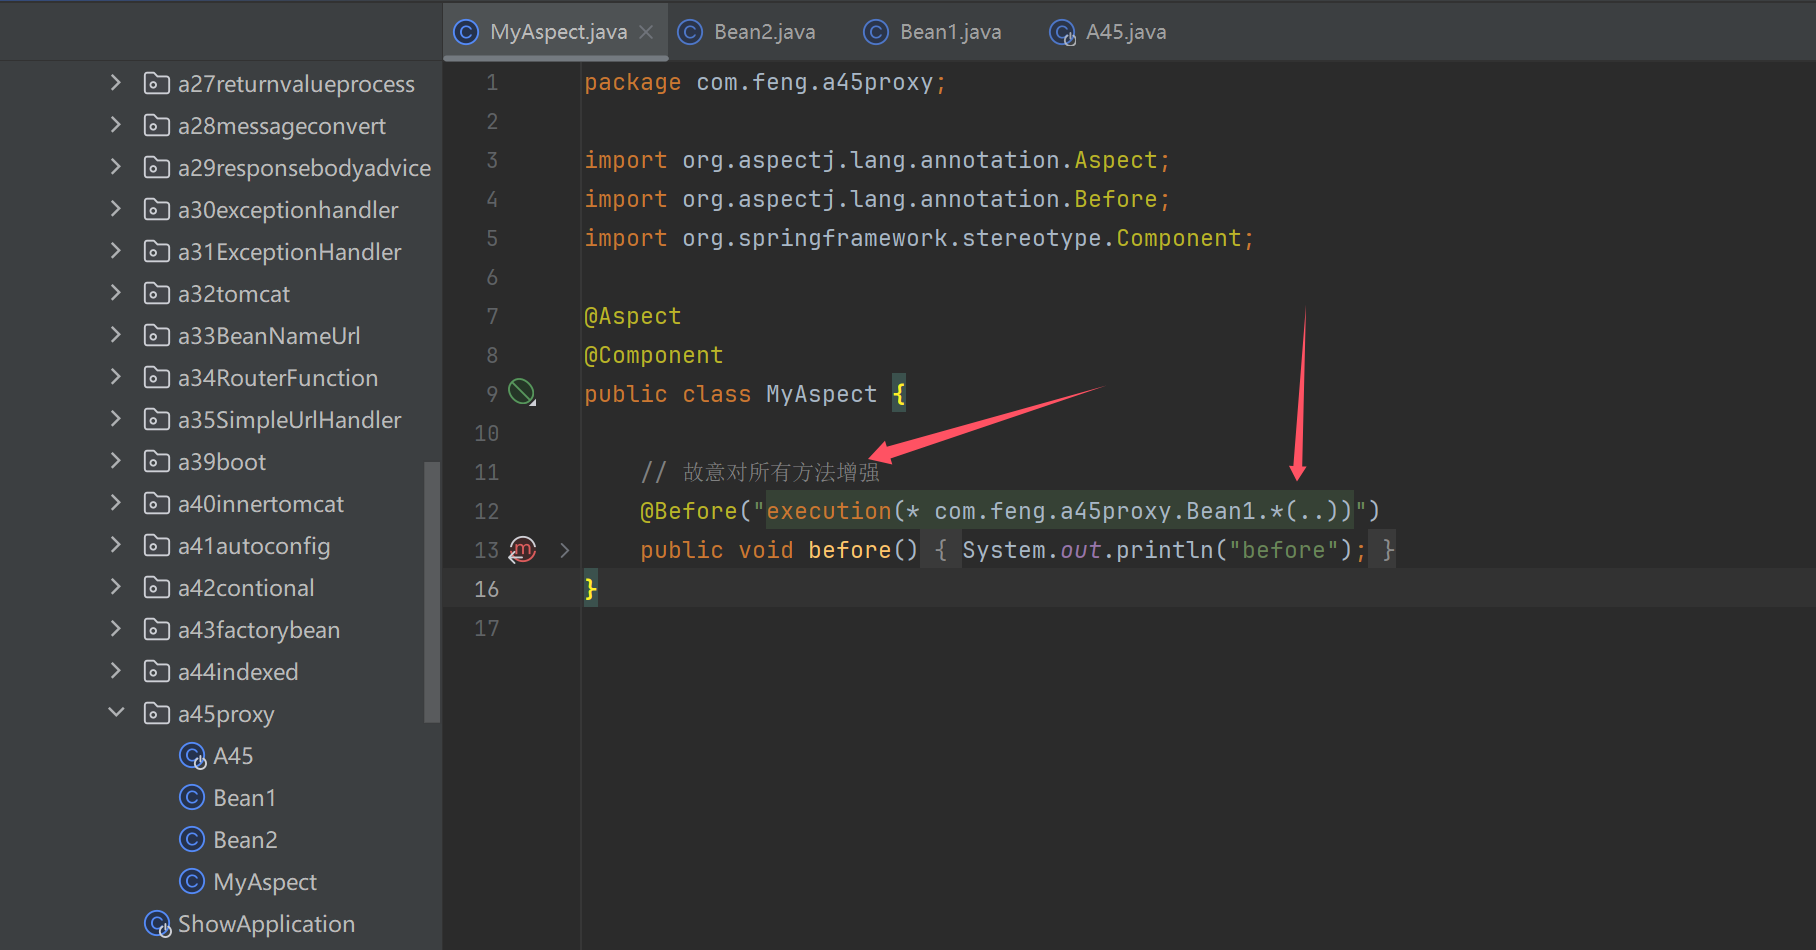The image size is (1816, 950).
Task: Expand the a30exceptionhandler package
Action: pyautogui.click(x=116, y=209)
